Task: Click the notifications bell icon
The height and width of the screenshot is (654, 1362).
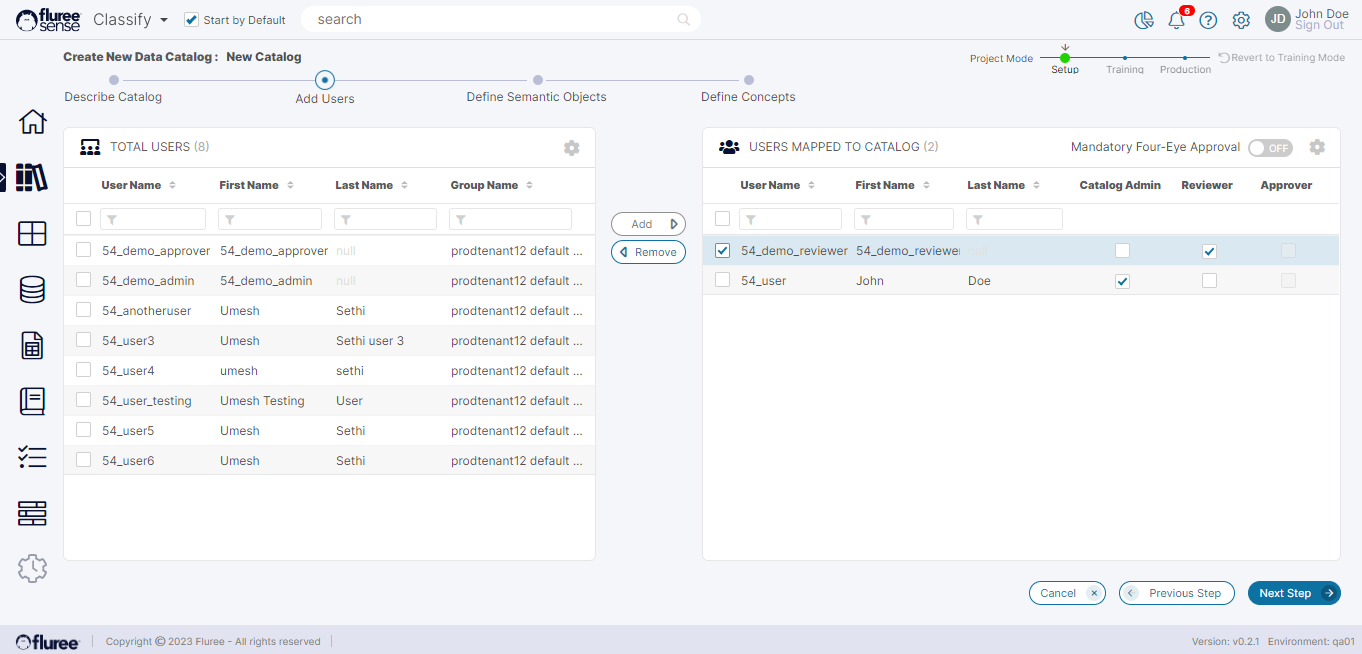Action: coord(1176,20)
